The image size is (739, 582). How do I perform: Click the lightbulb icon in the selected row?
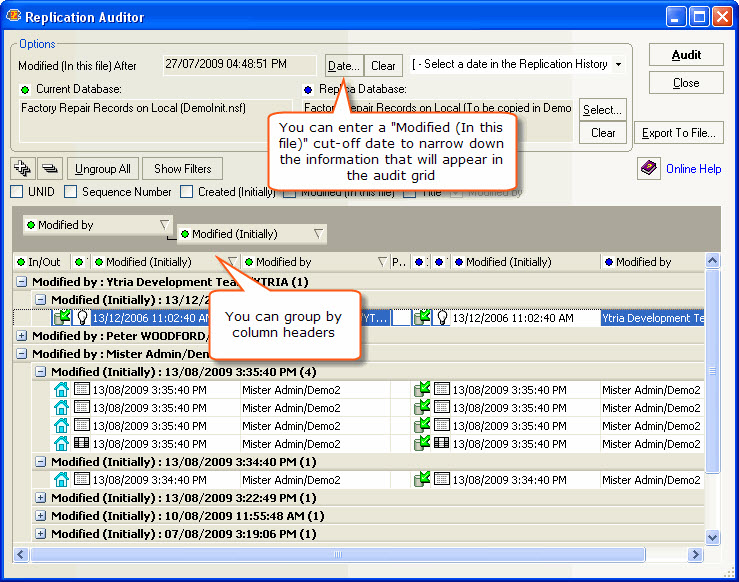[81, 318]
